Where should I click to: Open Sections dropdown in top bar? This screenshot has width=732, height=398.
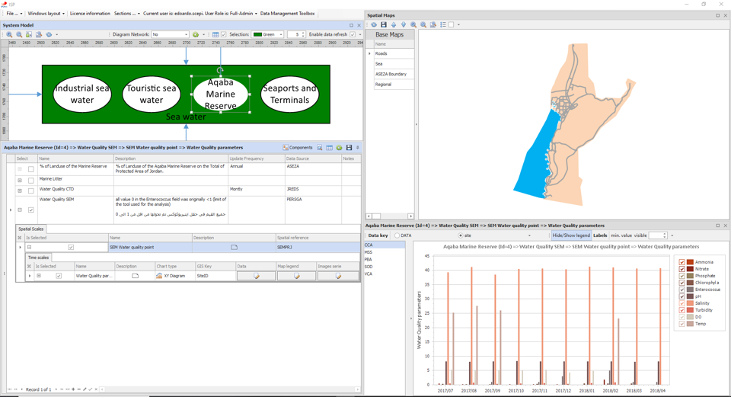tap(127, 14)
